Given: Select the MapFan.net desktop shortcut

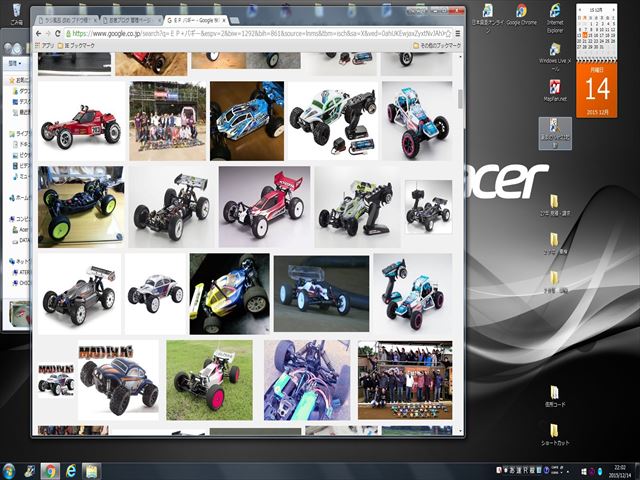Looking at the screenshot, I should (x=555, y=91).
